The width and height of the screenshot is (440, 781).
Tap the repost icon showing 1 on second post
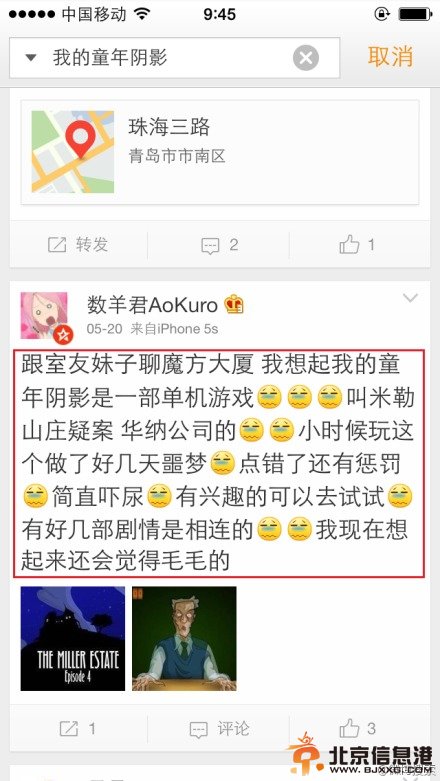point(78,729)
